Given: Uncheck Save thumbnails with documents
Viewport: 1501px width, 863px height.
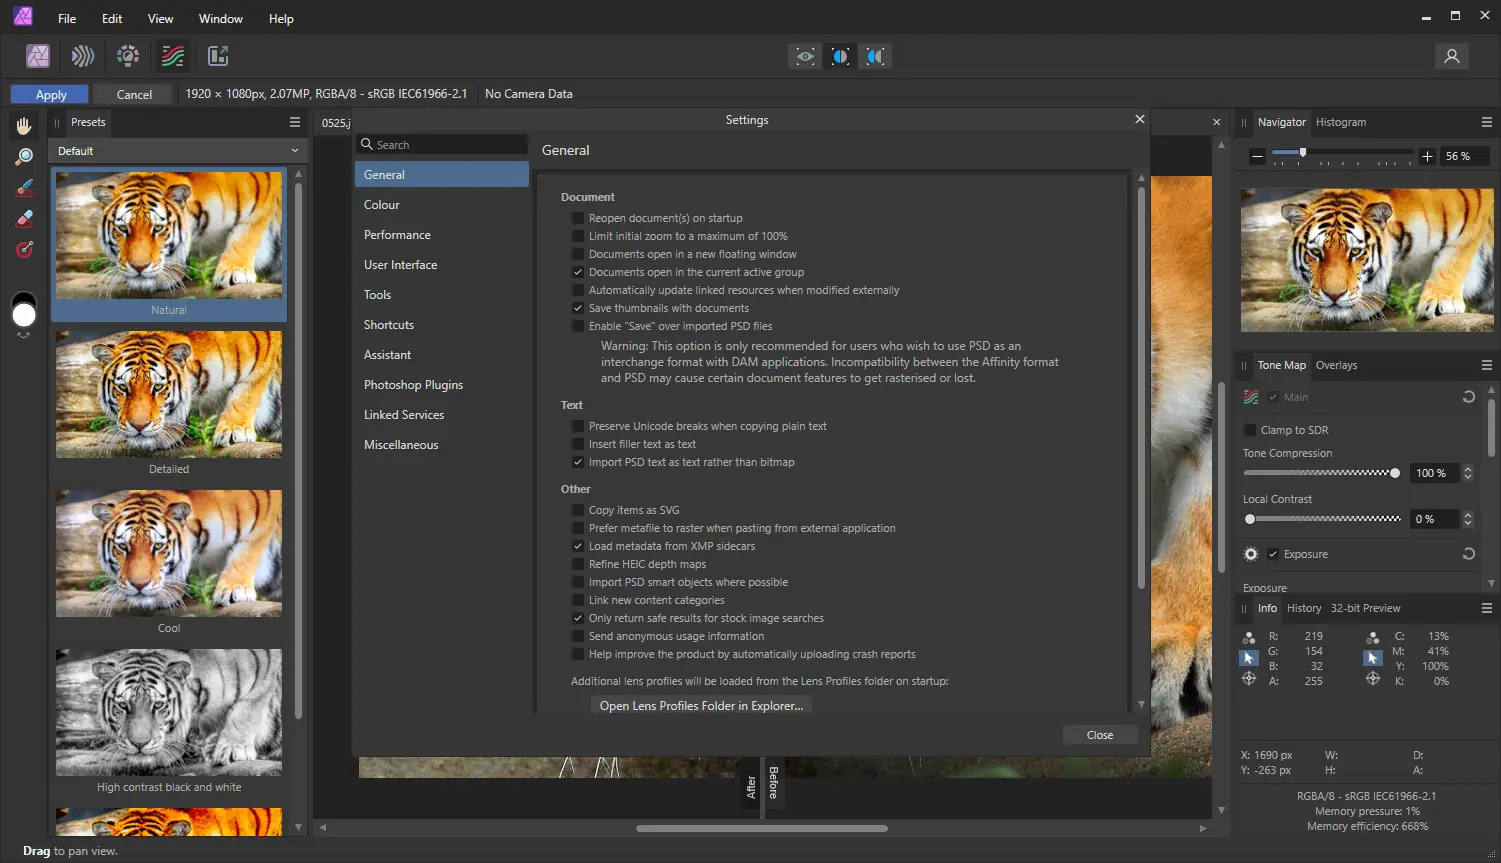Looking at the screenshot, I should point(578,308).
